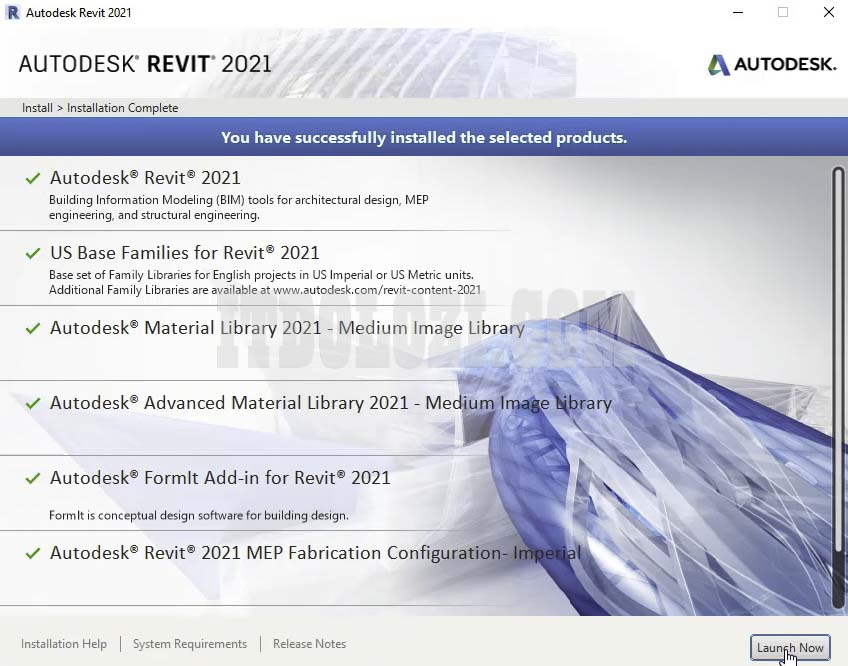Click checkmark next to FormIt Add-in
Image resolution: width=848 pixels, height=666 pixels.
pos(33,479)
